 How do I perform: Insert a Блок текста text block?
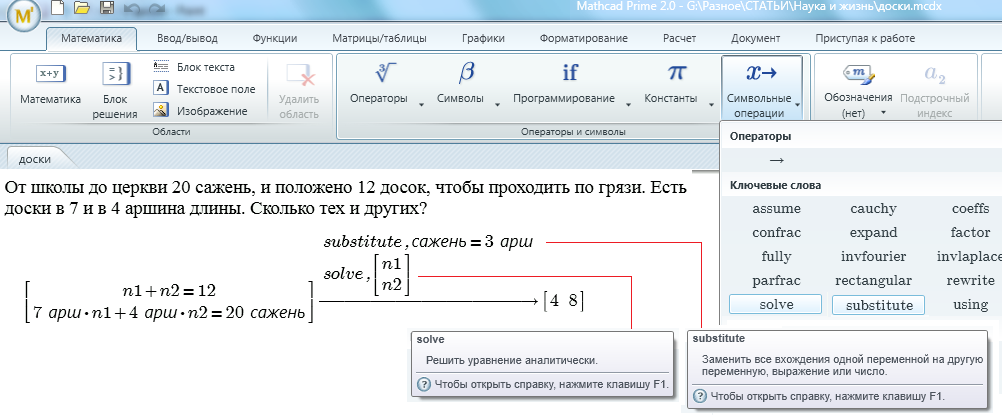click(194, 67)
